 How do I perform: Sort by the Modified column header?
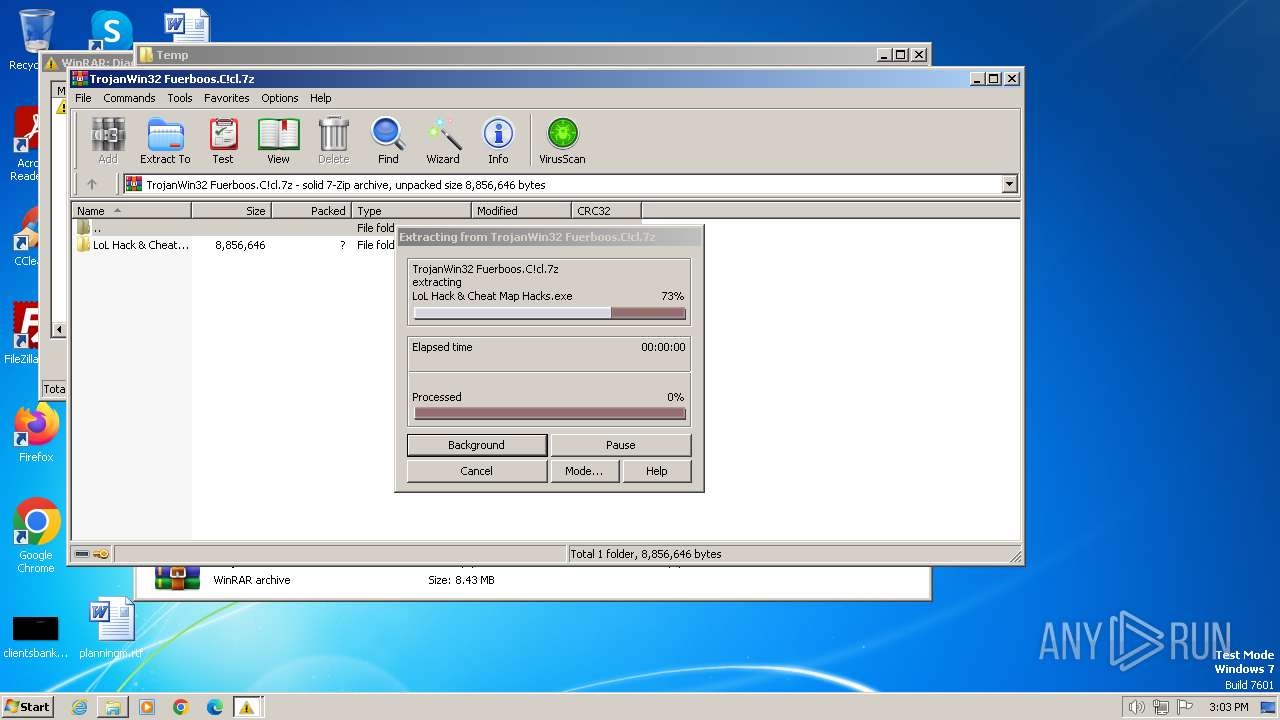click(x=521, y=211)
